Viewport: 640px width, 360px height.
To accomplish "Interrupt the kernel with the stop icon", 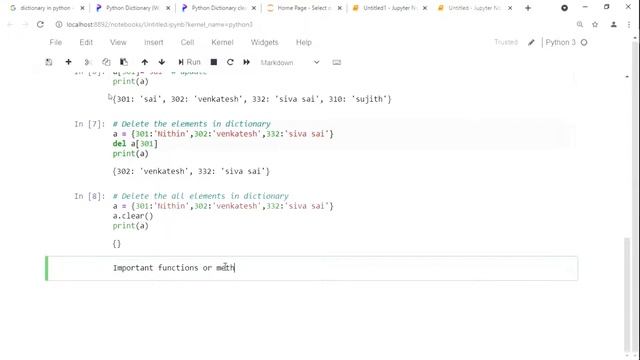I will click(213, 62).
